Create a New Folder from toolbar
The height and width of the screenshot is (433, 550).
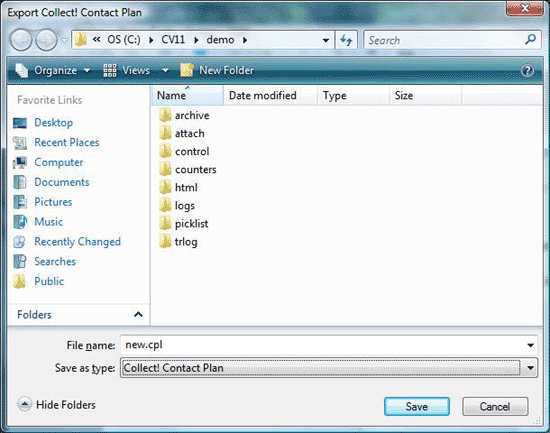point(217,71)
